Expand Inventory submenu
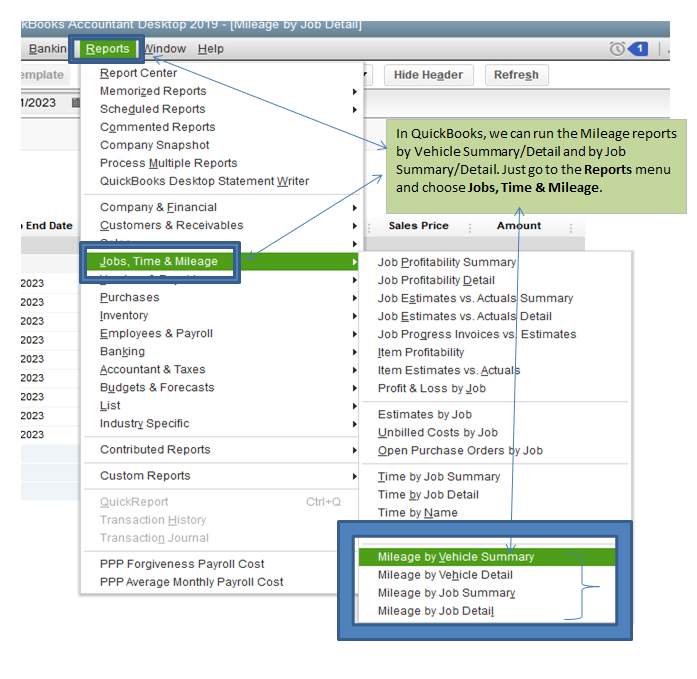The height and width of the screenshot is (679, 697). (x=221, y=316)
